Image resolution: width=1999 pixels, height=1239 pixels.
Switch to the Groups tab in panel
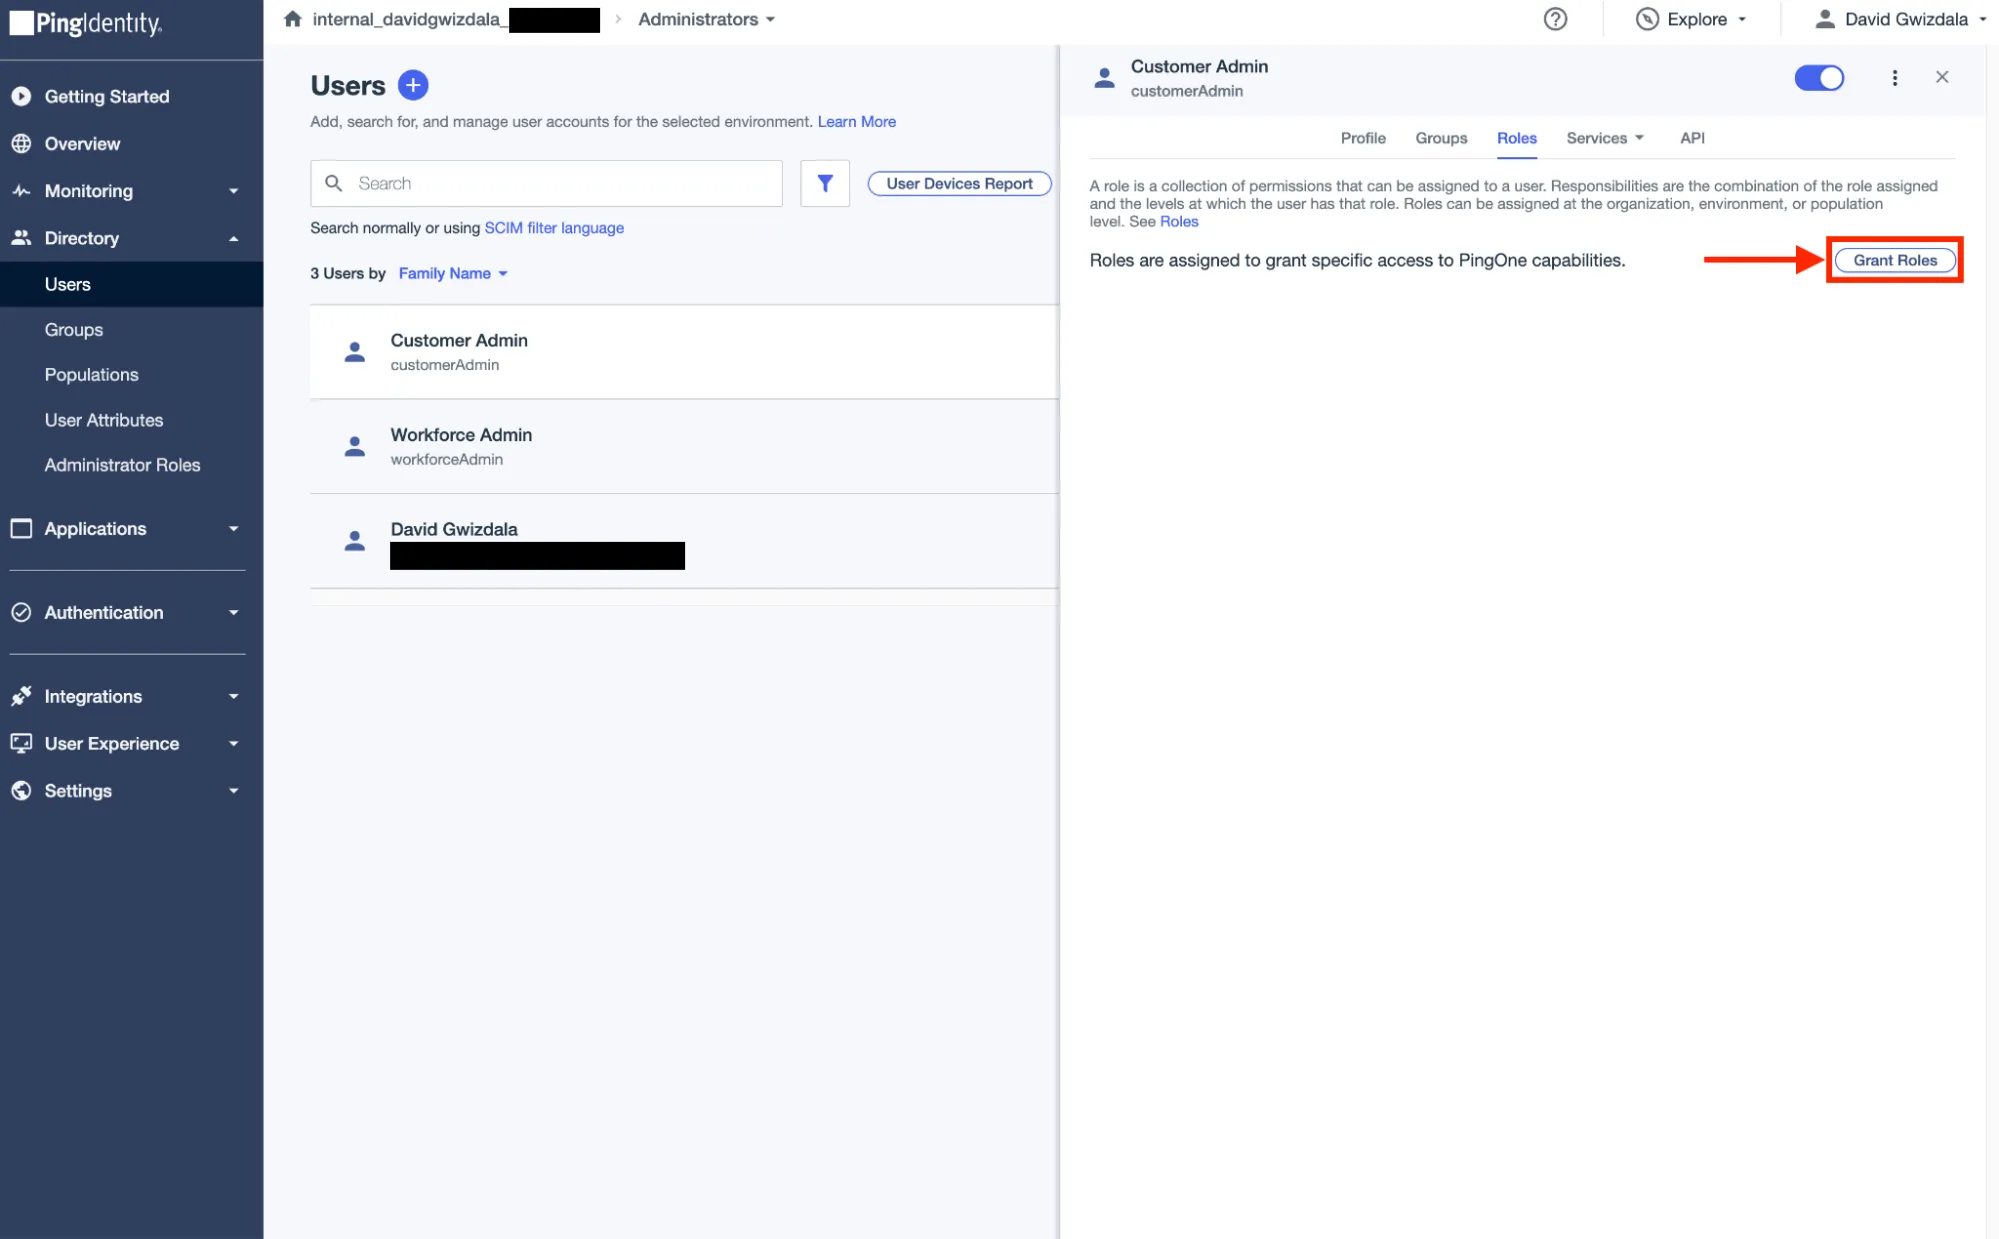point(1440,138)
